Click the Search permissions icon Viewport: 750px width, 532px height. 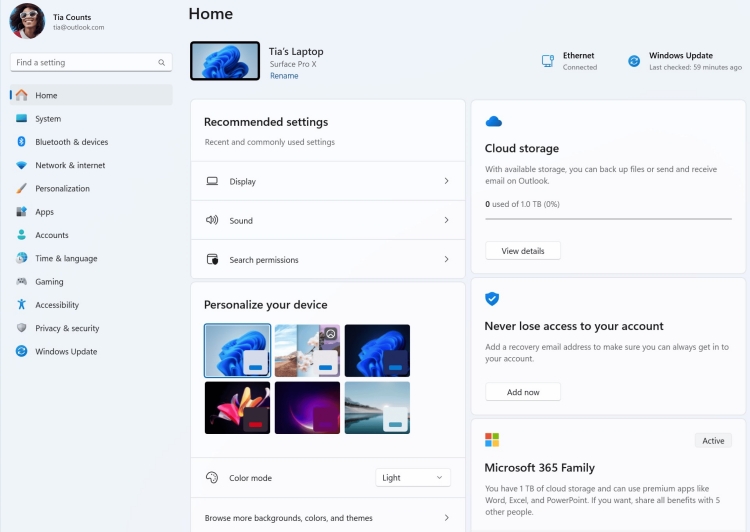click(212, 259)
